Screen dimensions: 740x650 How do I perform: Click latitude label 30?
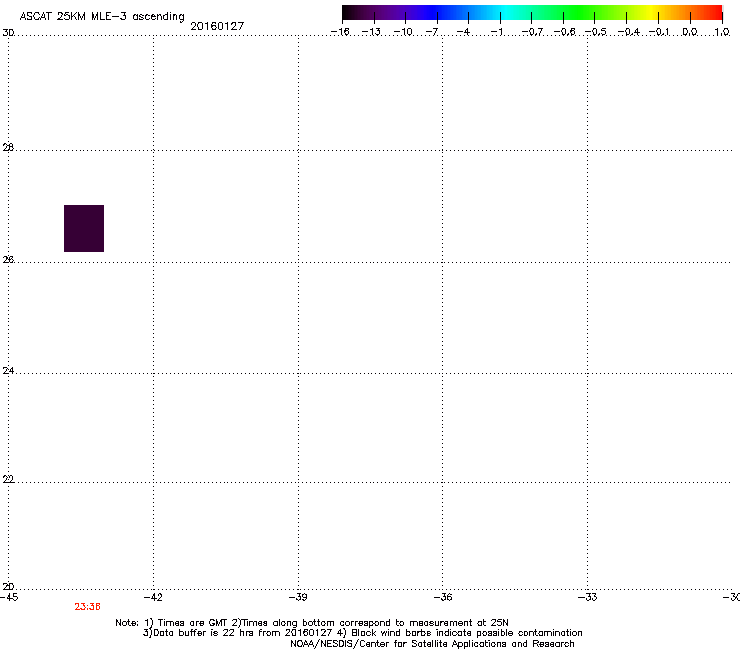click(x=8, y=33)
